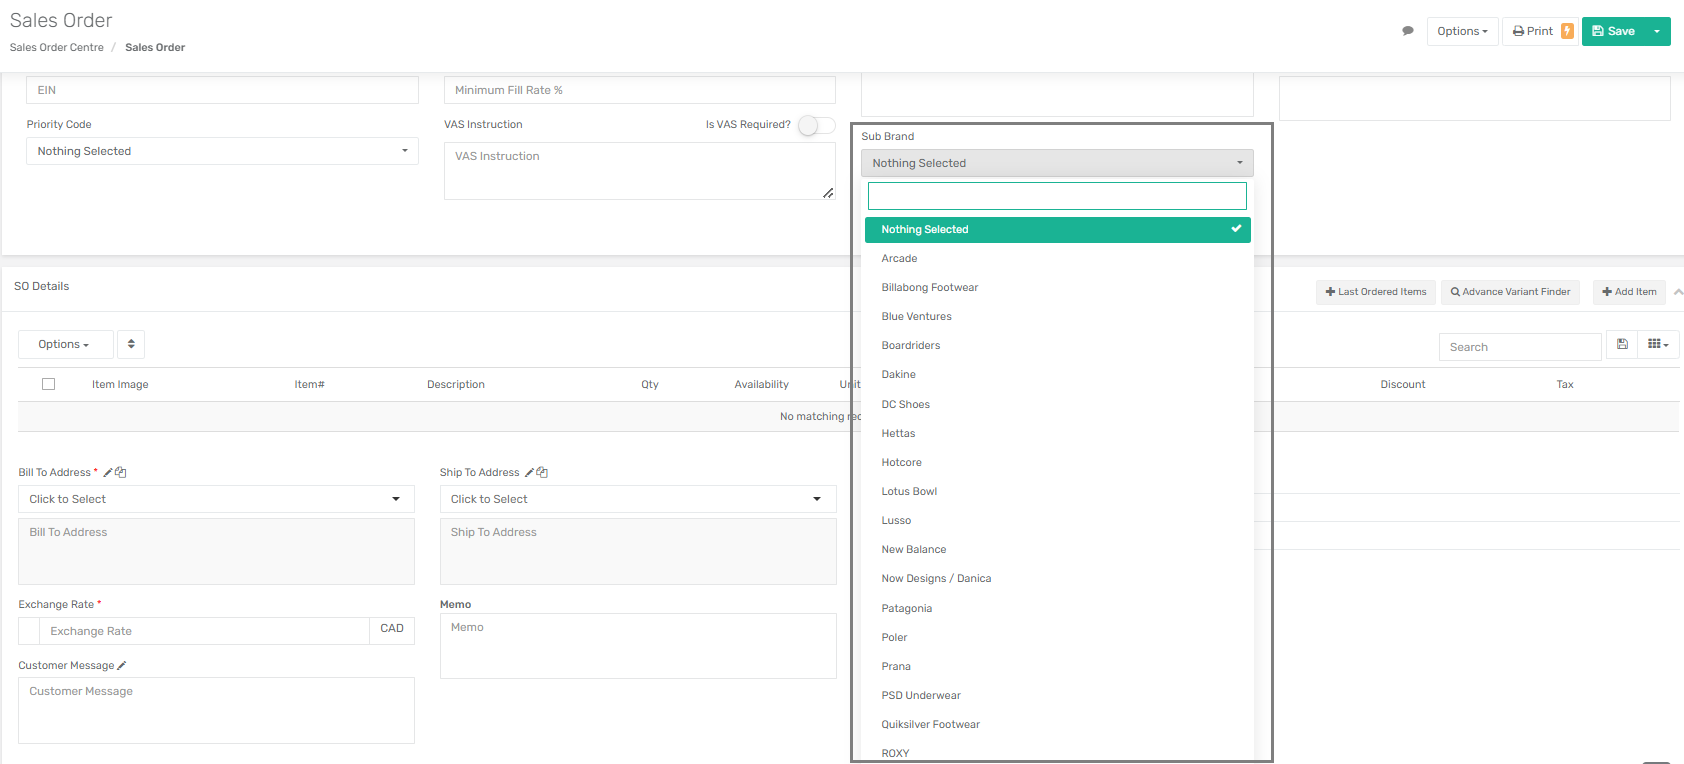Click Last Ordered Items button

pyautogui.click(x=1376, y=292)
